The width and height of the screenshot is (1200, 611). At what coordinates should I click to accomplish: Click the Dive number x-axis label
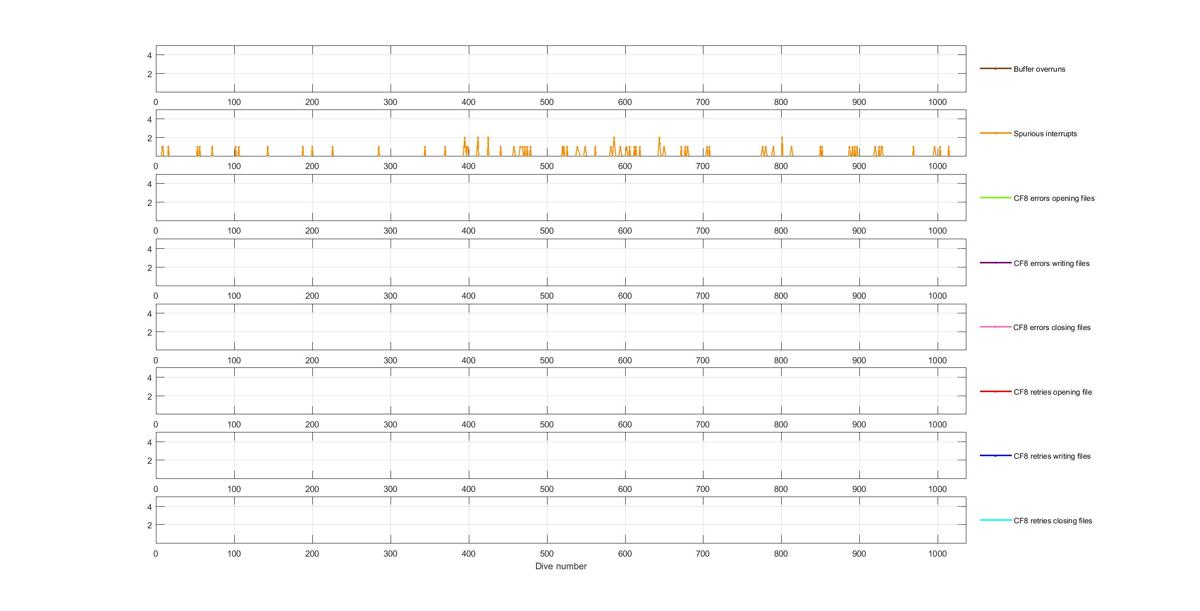[561, 567]
